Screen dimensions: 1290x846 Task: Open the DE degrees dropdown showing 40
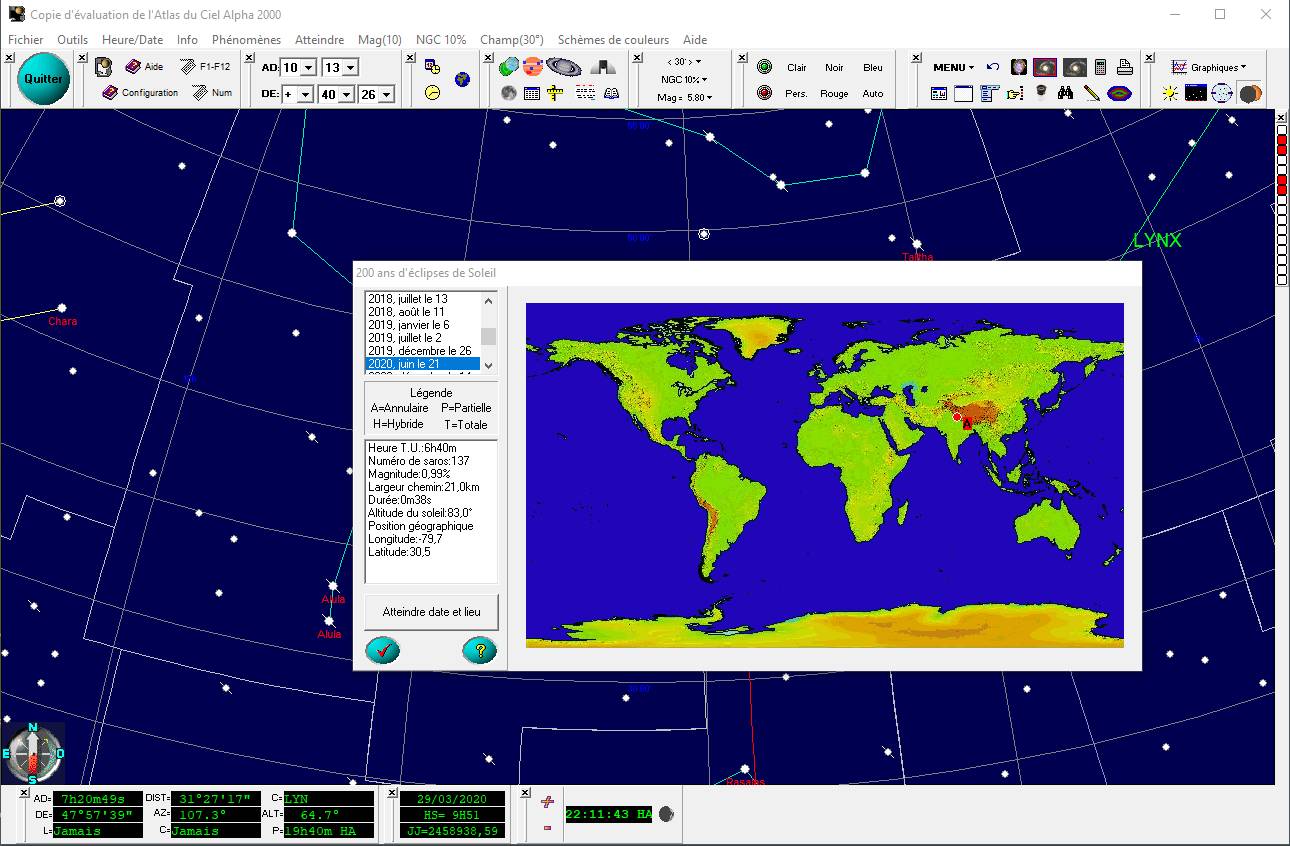pyautogui.click(x=346, y=94)
